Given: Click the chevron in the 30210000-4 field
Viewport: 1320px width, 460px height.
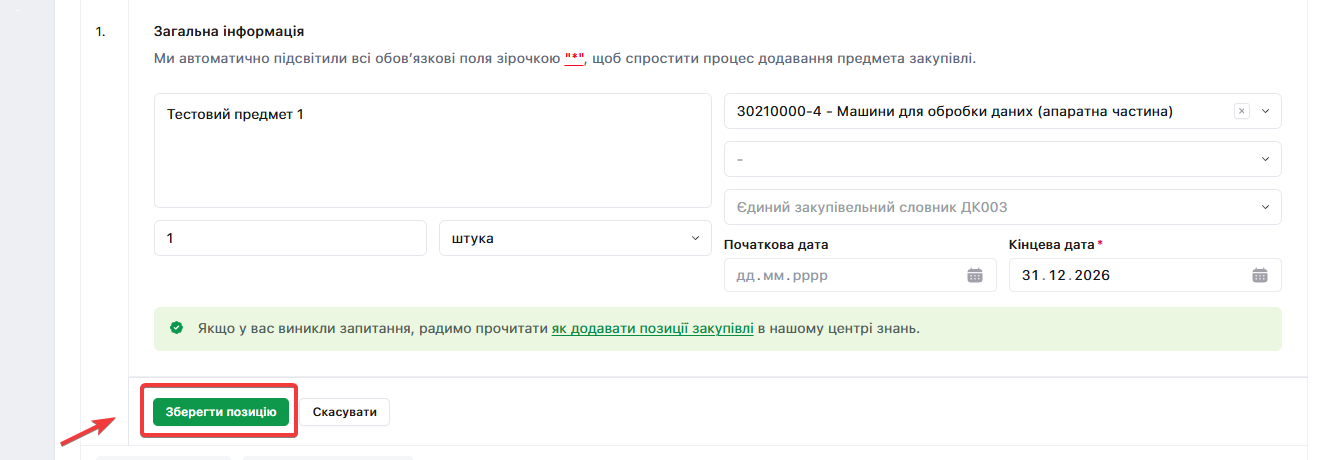Looking at the screenshot, I should tap(1265, 112).
